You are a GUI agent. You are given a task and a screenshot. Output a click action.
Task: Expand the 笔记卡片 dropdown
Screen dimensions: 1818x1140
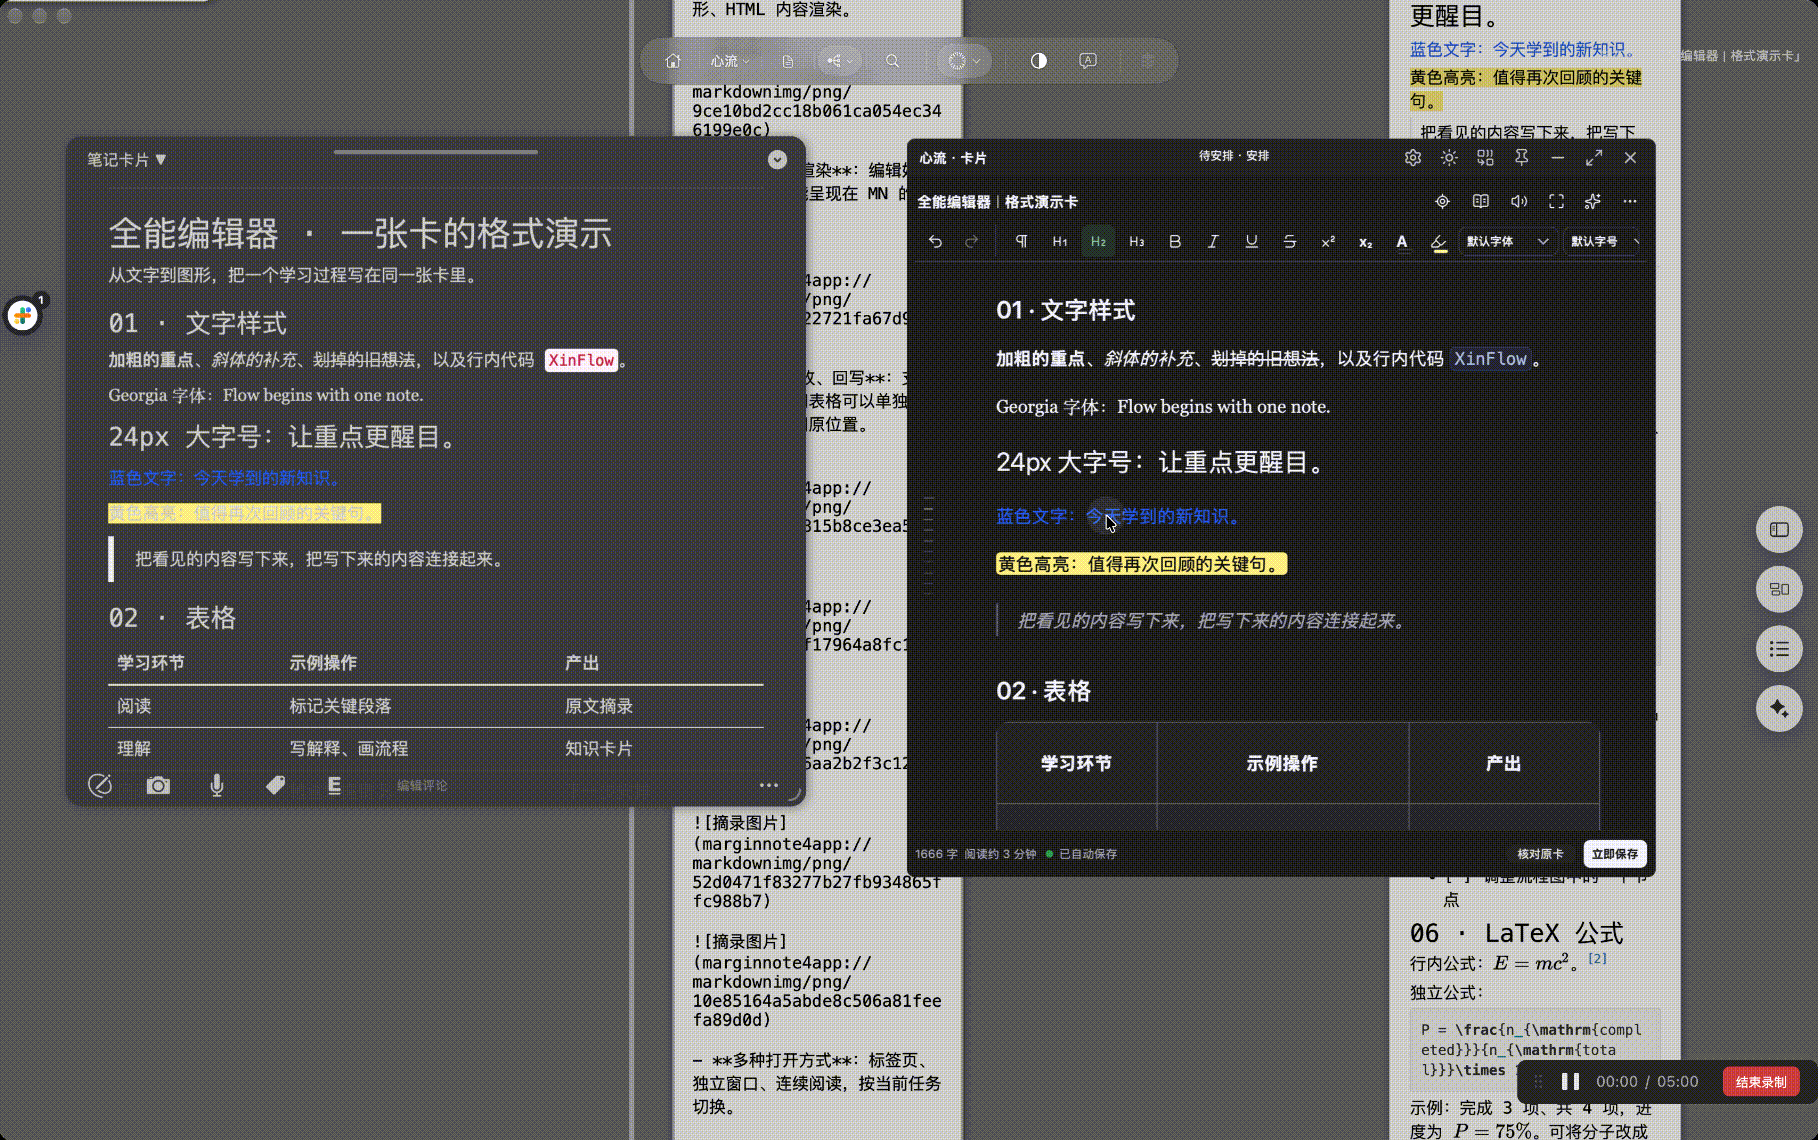(126, 160)
